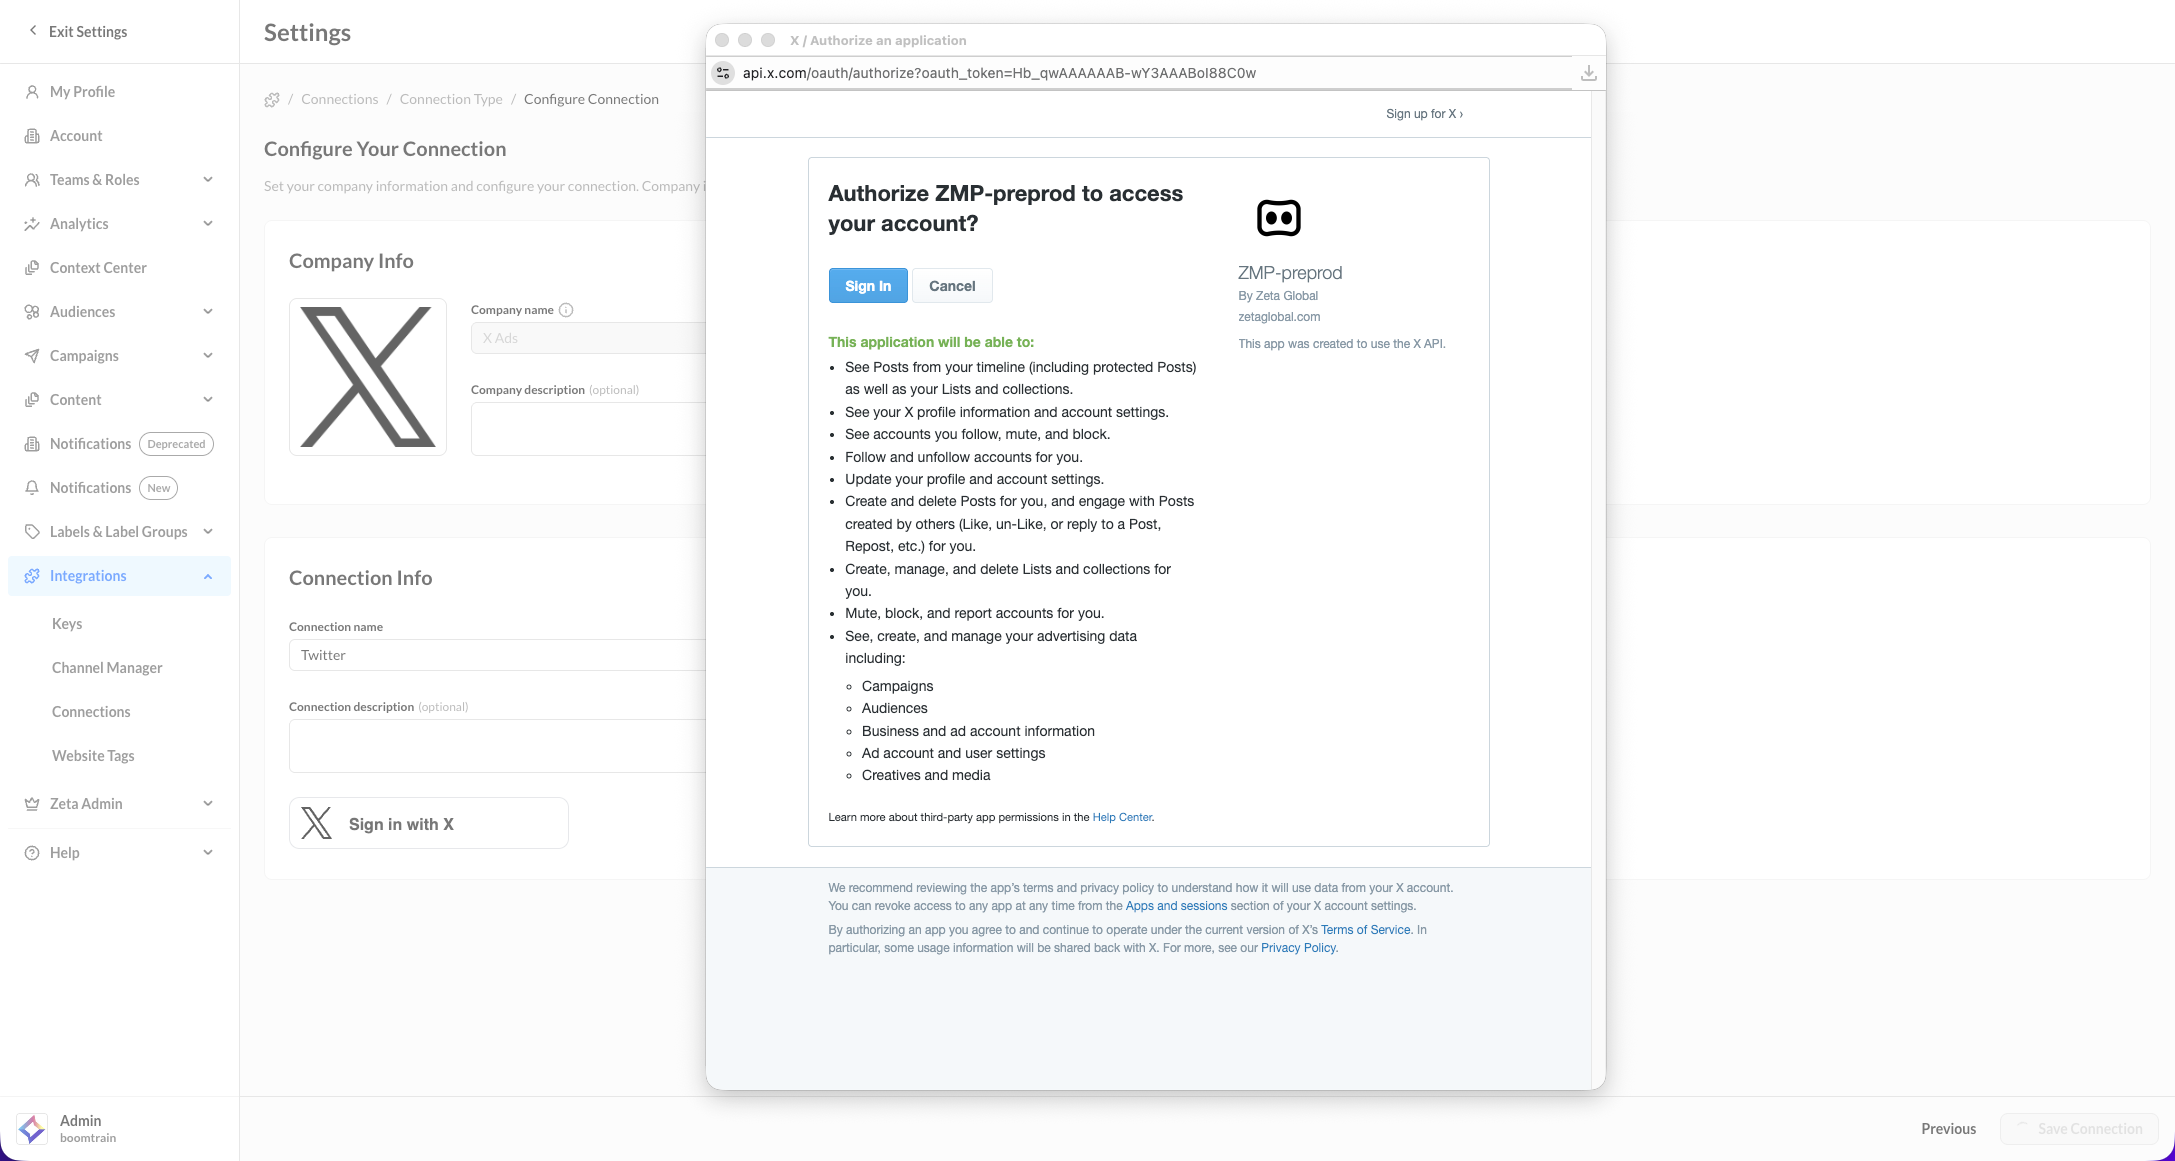Click the ZMP-preprod app logo icon

click(x=1279, y=218)
